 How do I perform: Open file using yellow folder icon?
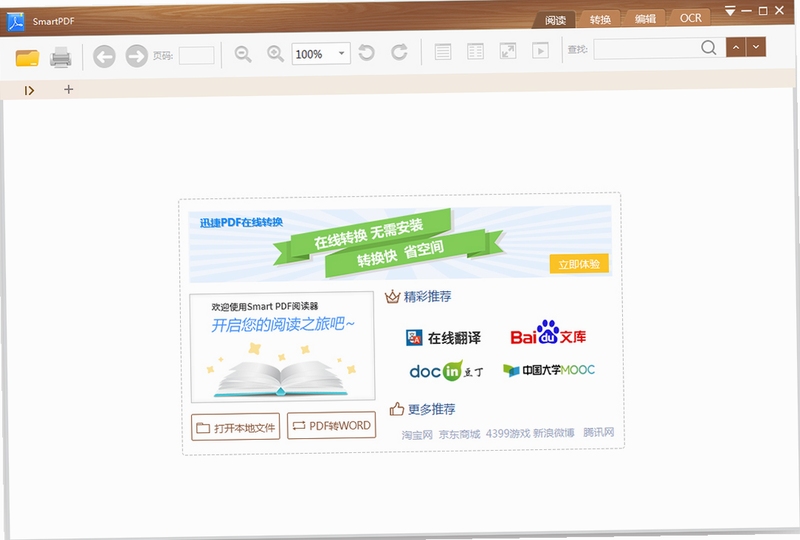tap(28, 58)
